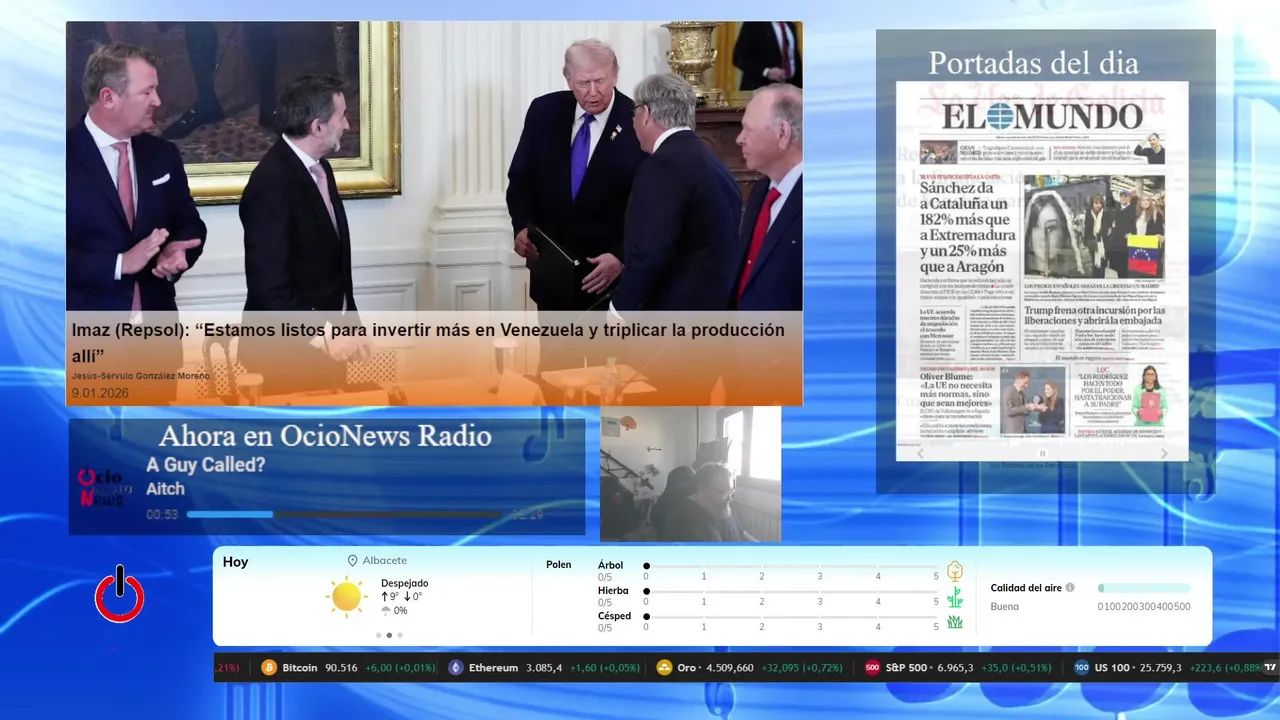Click the radio track progress bar
This screenshot has height=720, width=1280.
pos(345,514)
